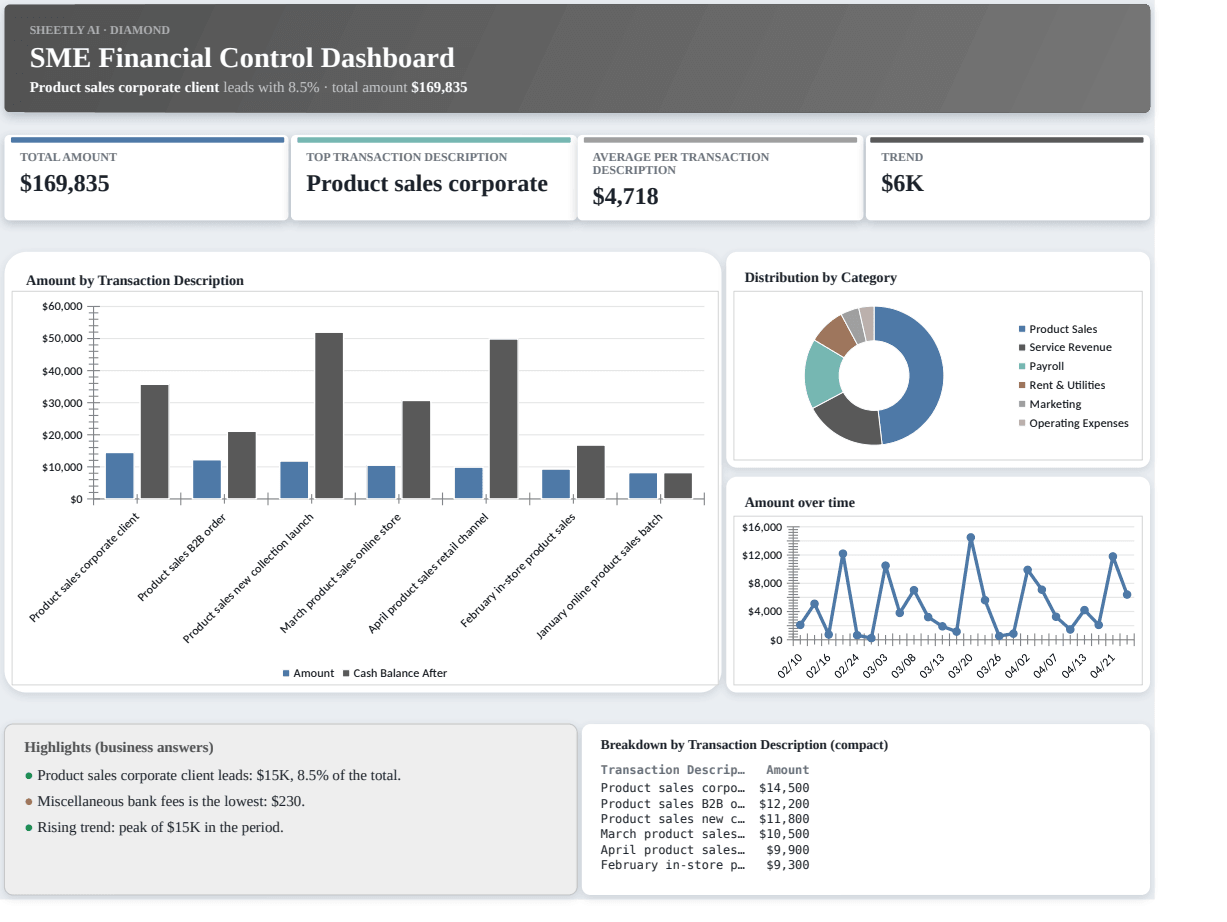Click the 'March product sales…' table row
The image size is (1227, 922).
pyautogui.click(x=705, y=834)
